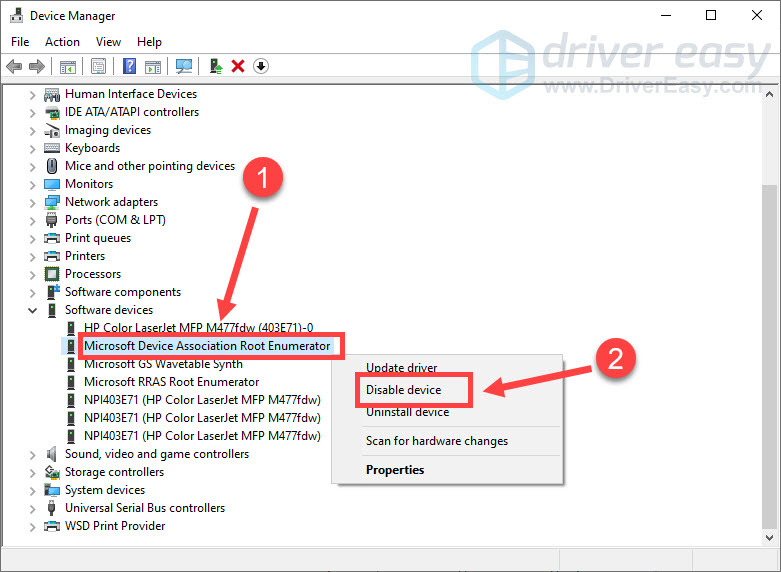
Task: Click the vertical scrollbar down arrow
Action: [x=769, y=538]
